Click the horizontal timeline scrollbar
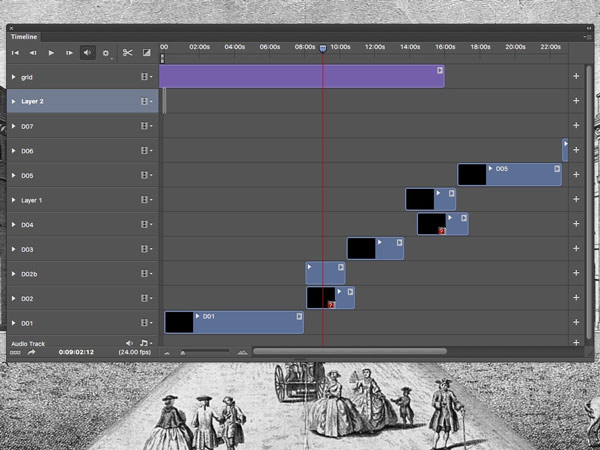Viewport: 600px width, 450px height. click(x=350, y=351)
